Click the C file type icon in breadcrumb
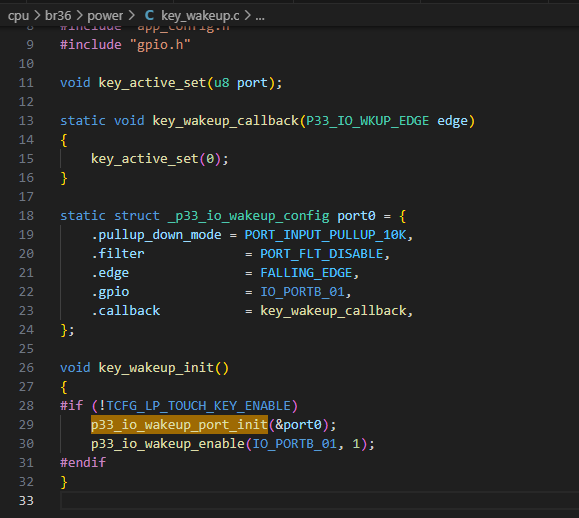Image resolution: width=579 pixels, height=518 pixels. click(x=149, y=16)
